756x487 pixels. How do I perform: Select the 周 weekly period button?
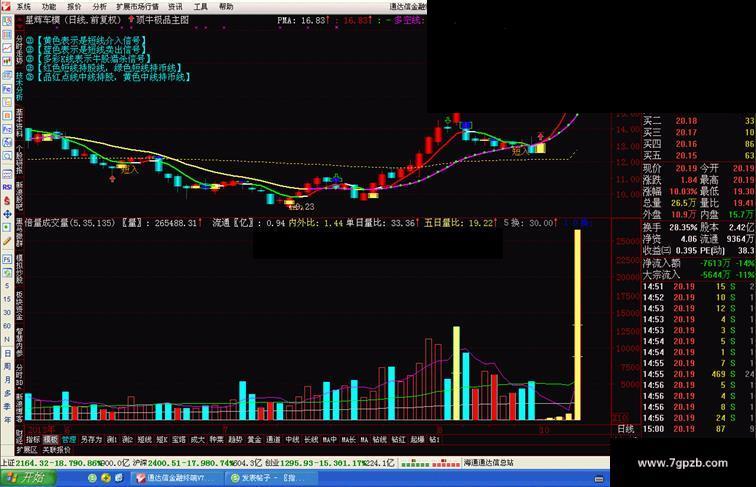pyautogui.click(x=7, y=366)
